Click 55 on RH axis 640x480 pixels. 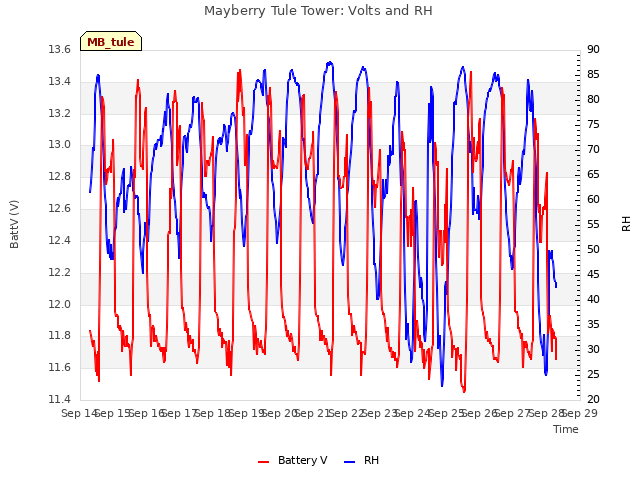(x=593, y=224)
